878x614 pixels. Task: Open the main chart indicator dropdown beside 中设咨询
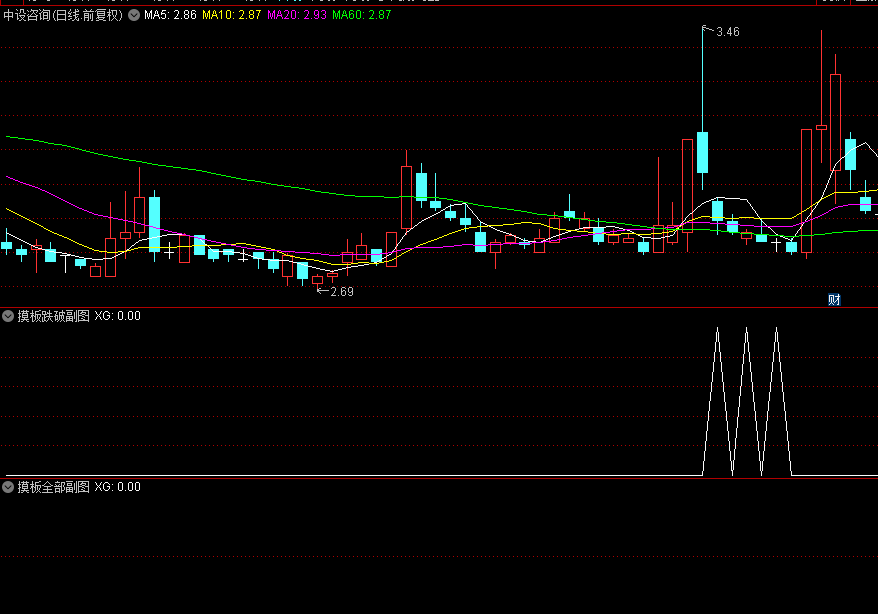[x=134, y=15]
